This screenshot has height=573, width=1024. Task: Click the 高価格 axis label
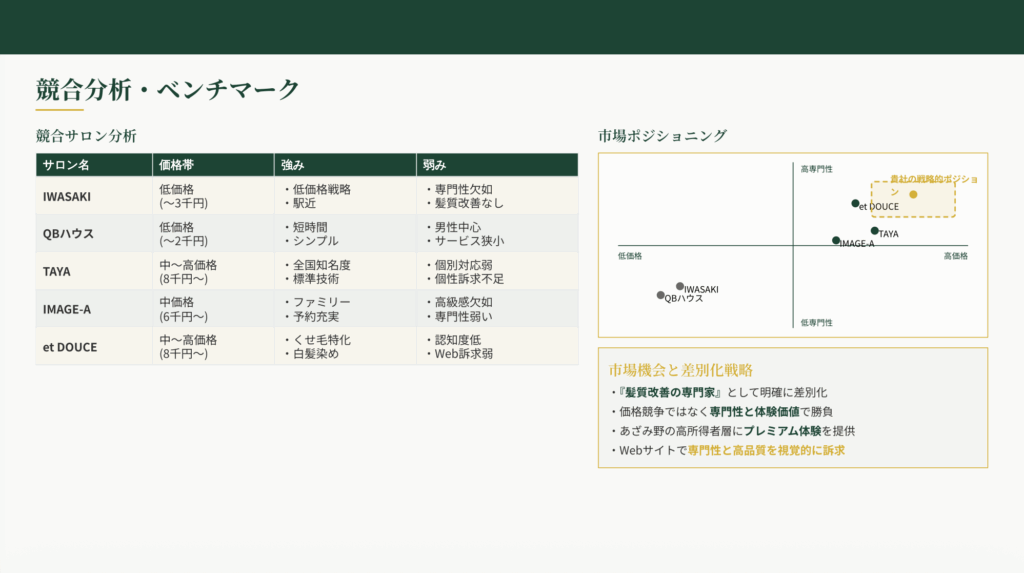[955, 256]
